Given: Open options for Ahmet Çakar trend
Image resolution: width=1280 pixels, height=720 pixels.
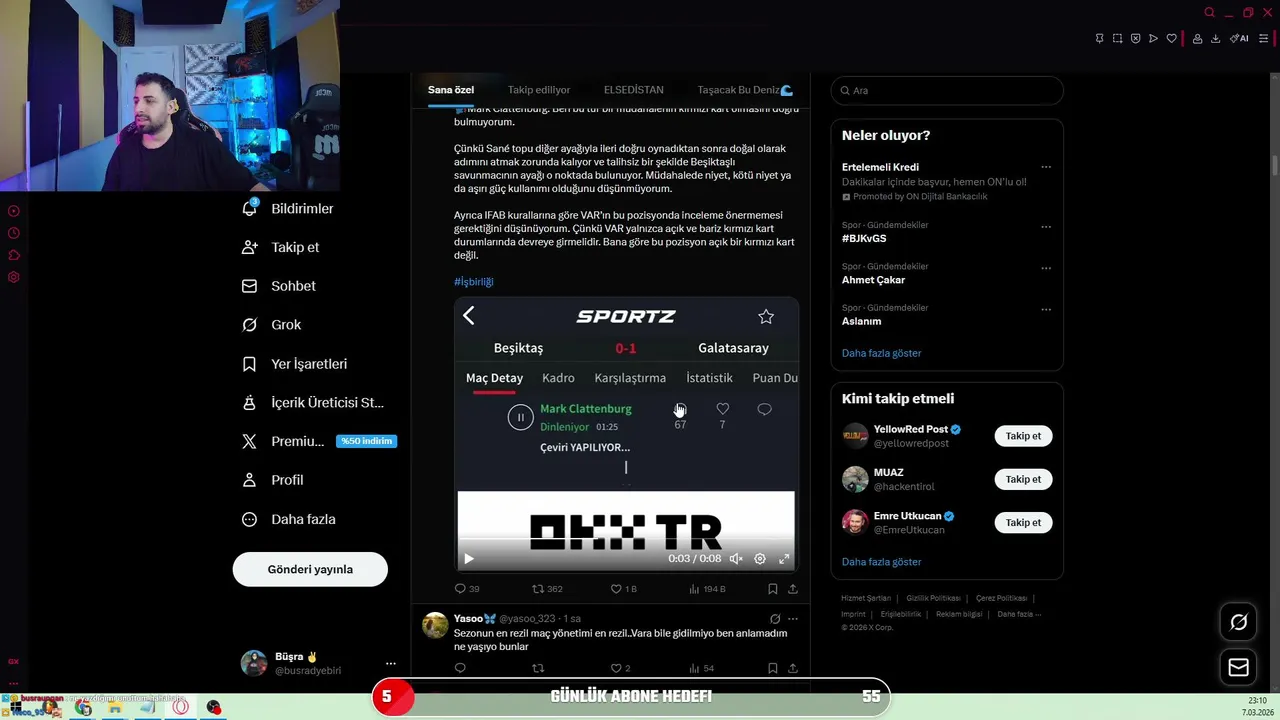Looking at the screenshot, I should (1046, 268).
